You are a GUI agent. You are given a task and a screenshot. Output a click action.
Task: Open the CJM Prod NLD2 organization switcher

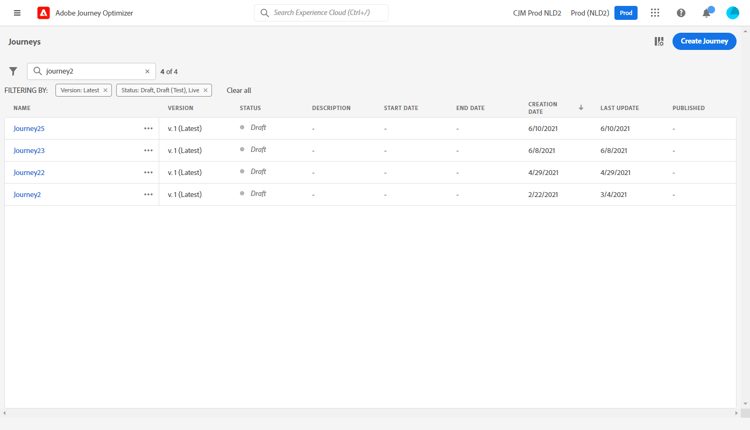pos(537,13)
